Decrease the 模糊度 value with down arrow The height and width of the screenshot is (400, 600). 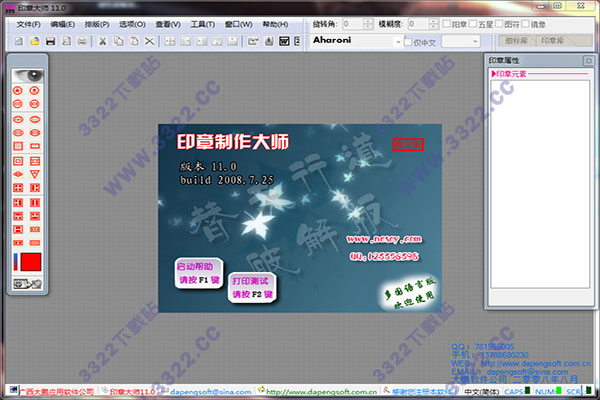click(x=433, y=27)
